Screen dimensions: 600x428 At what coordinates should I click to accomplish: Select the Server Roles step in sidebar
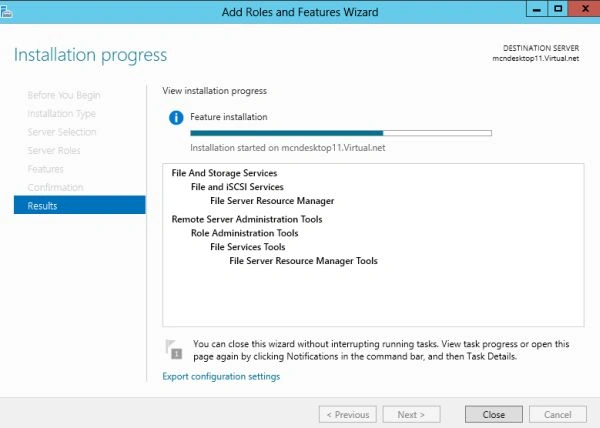pos(54,151)
